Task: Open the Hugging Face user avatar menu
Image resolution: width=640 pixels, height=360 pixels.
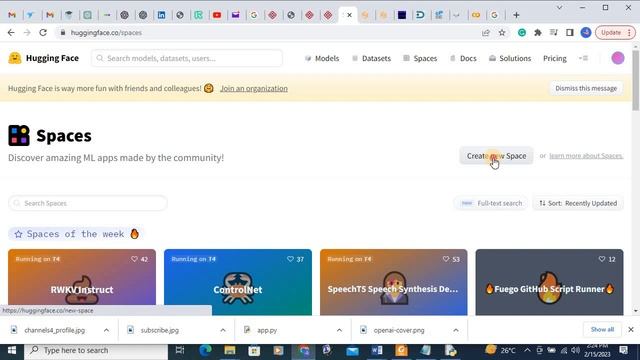Action: tap(618, 58)
